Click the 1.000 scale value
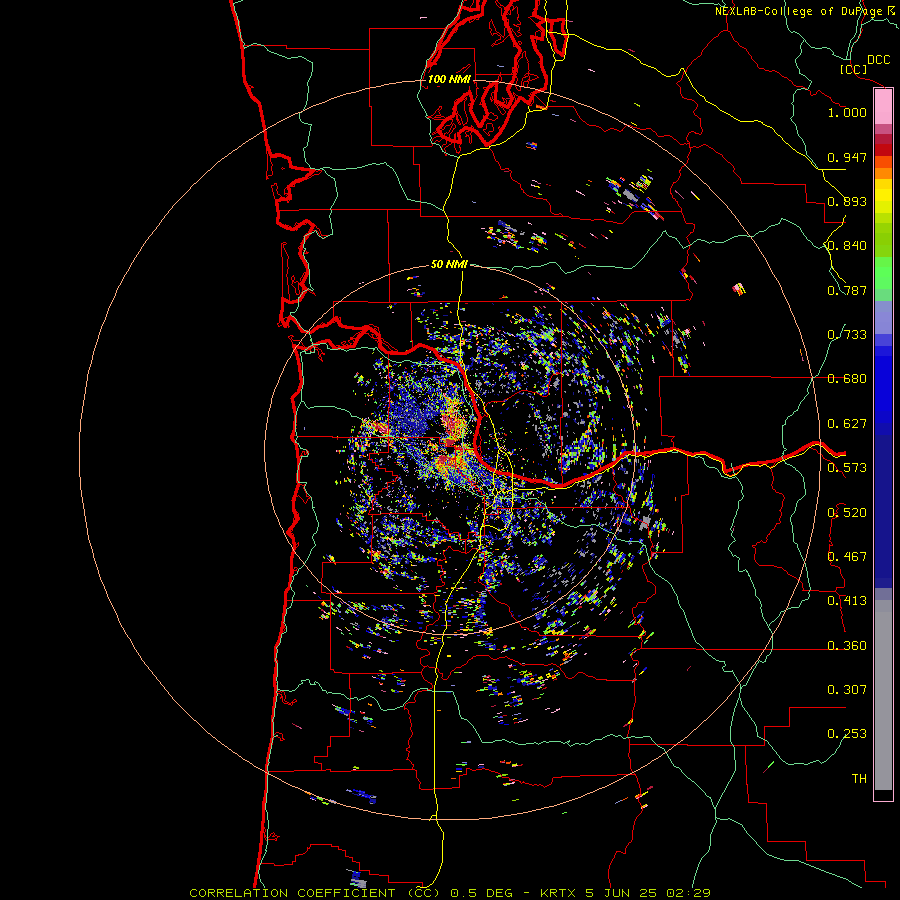The height and width of the screenshot is (900, 900). [847, 112]
